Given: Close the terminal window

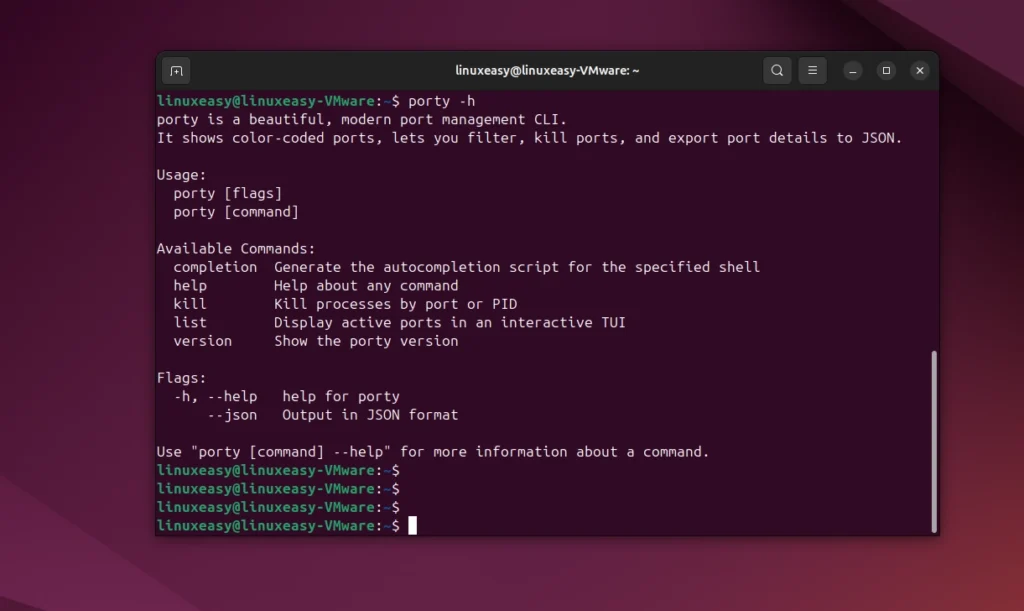Looking at the screenshot, I should [920, 71].
